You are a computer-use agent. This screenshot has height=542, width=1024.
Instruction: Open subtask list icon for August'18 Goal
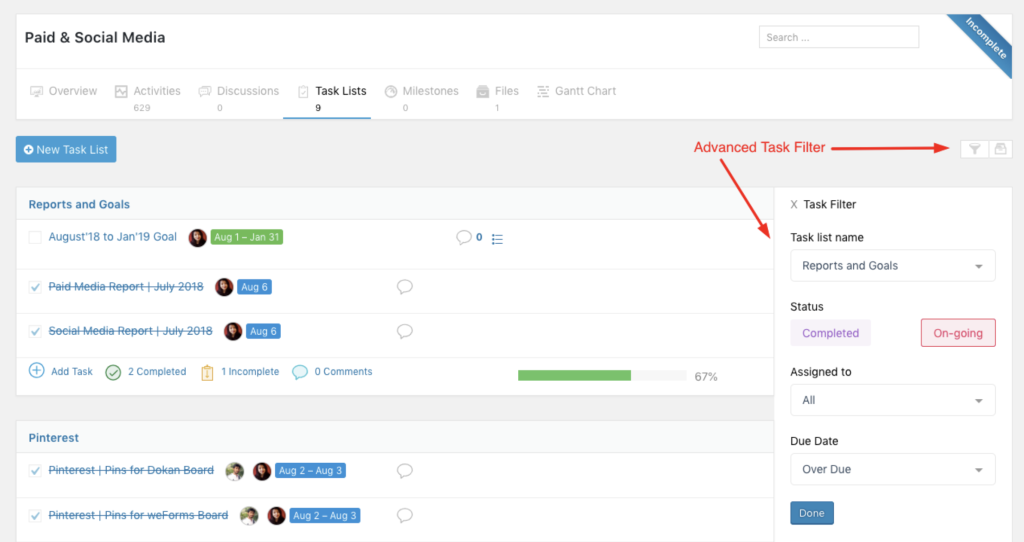click(x=497, y=239)
